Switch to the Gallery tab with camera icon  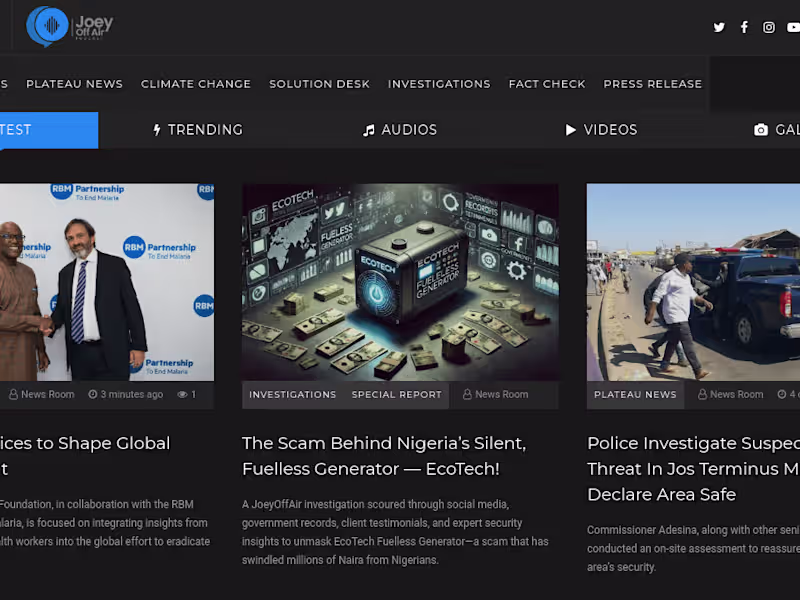pyautogui.click(x=777, y=130)
